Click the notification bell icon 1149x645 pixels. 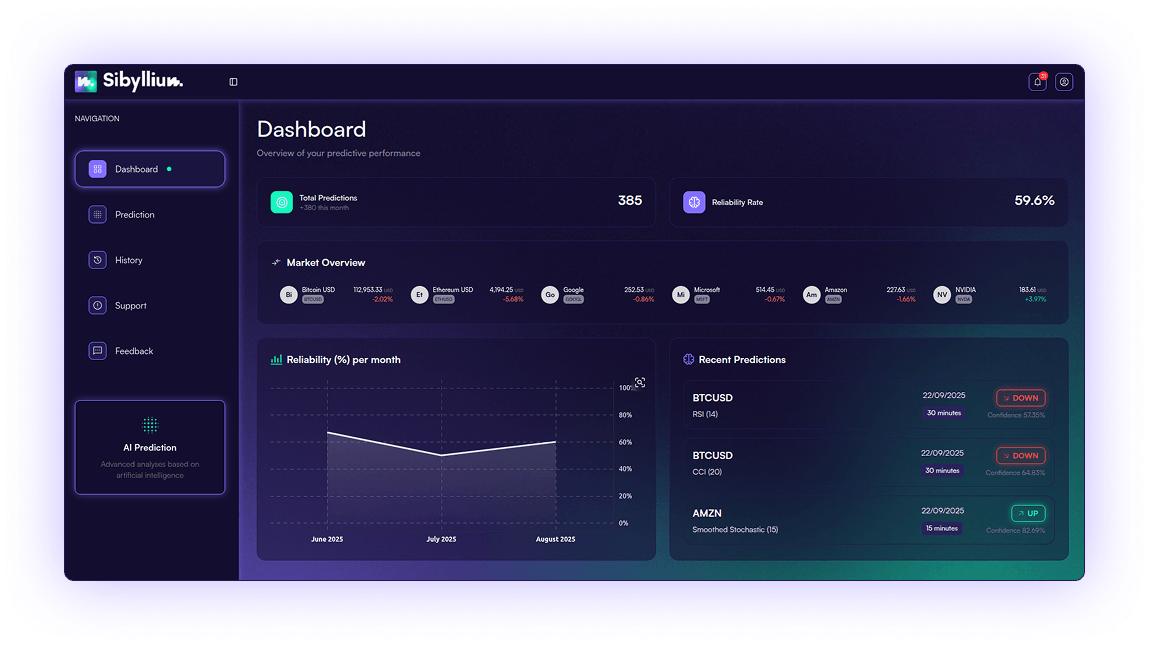coord(1037,82)
